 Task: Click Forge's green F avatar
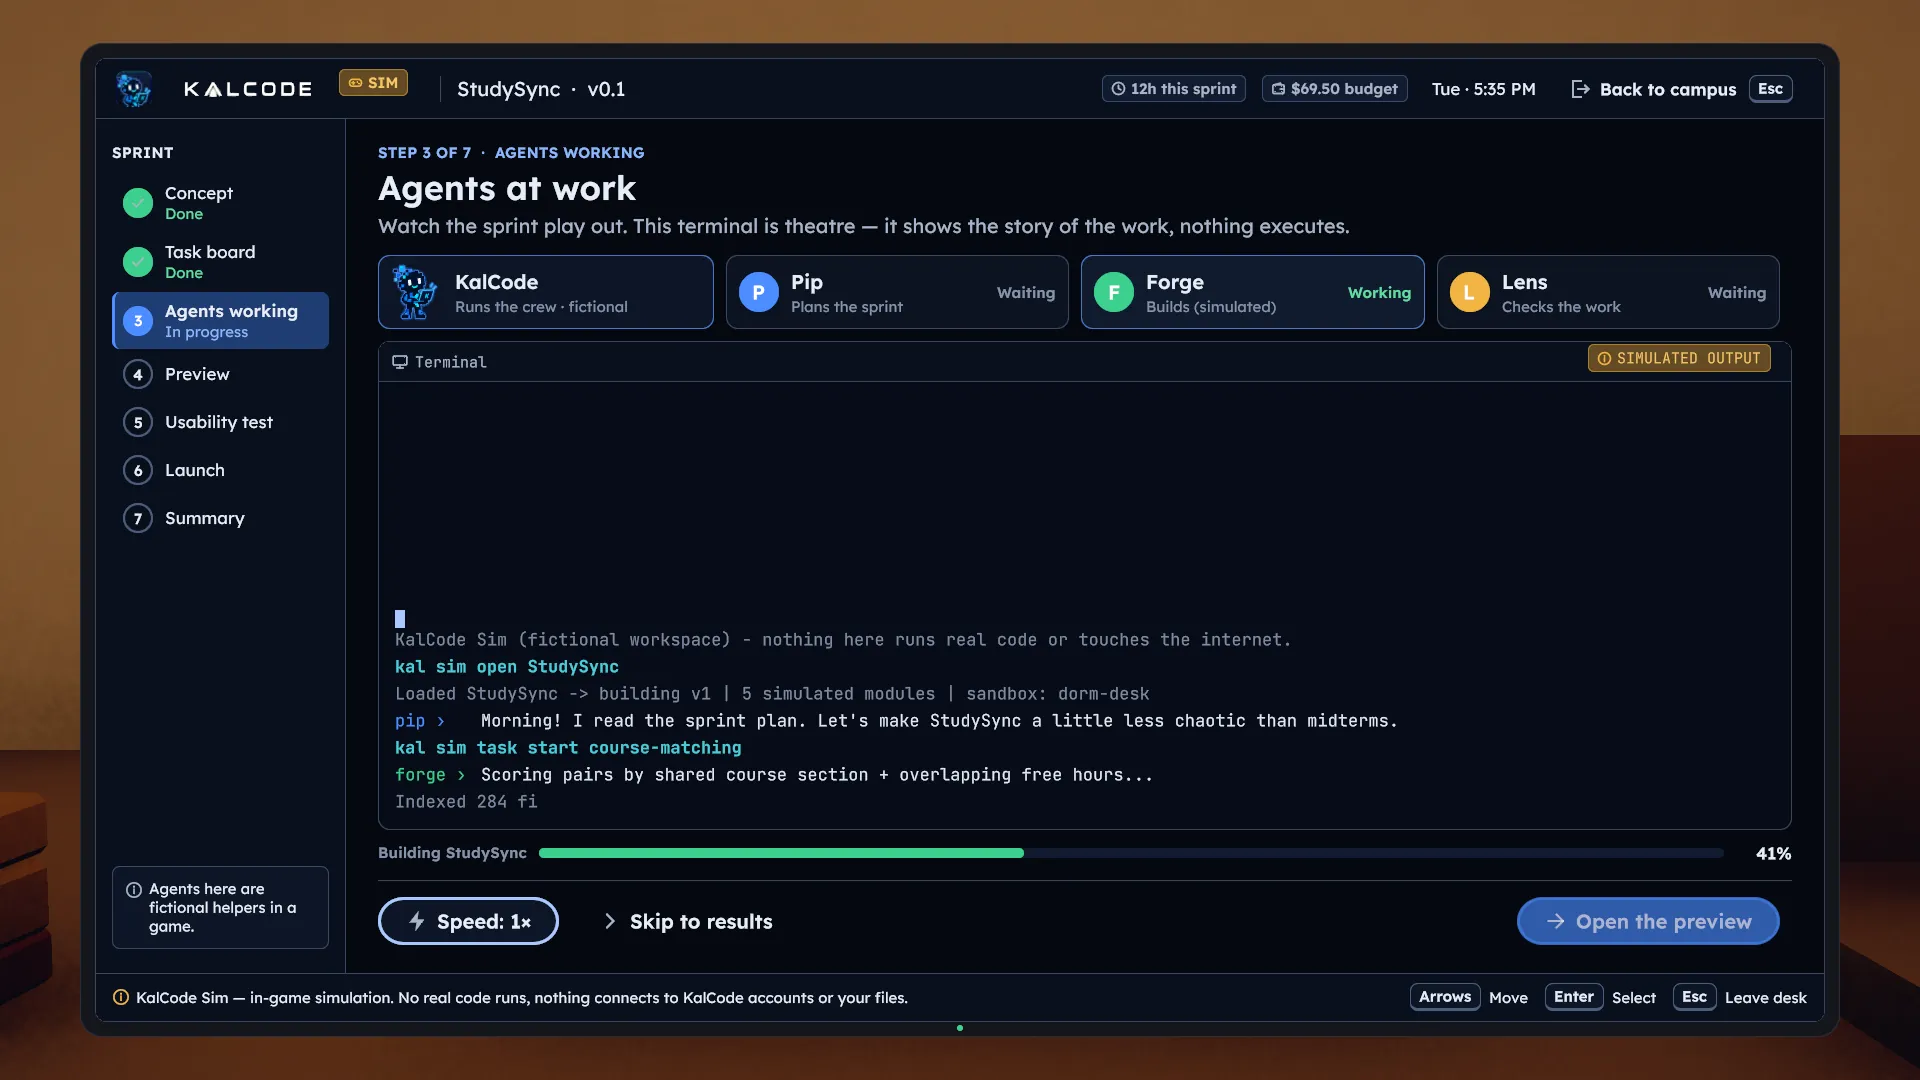pyautogui.click(x=1114, y=292)
